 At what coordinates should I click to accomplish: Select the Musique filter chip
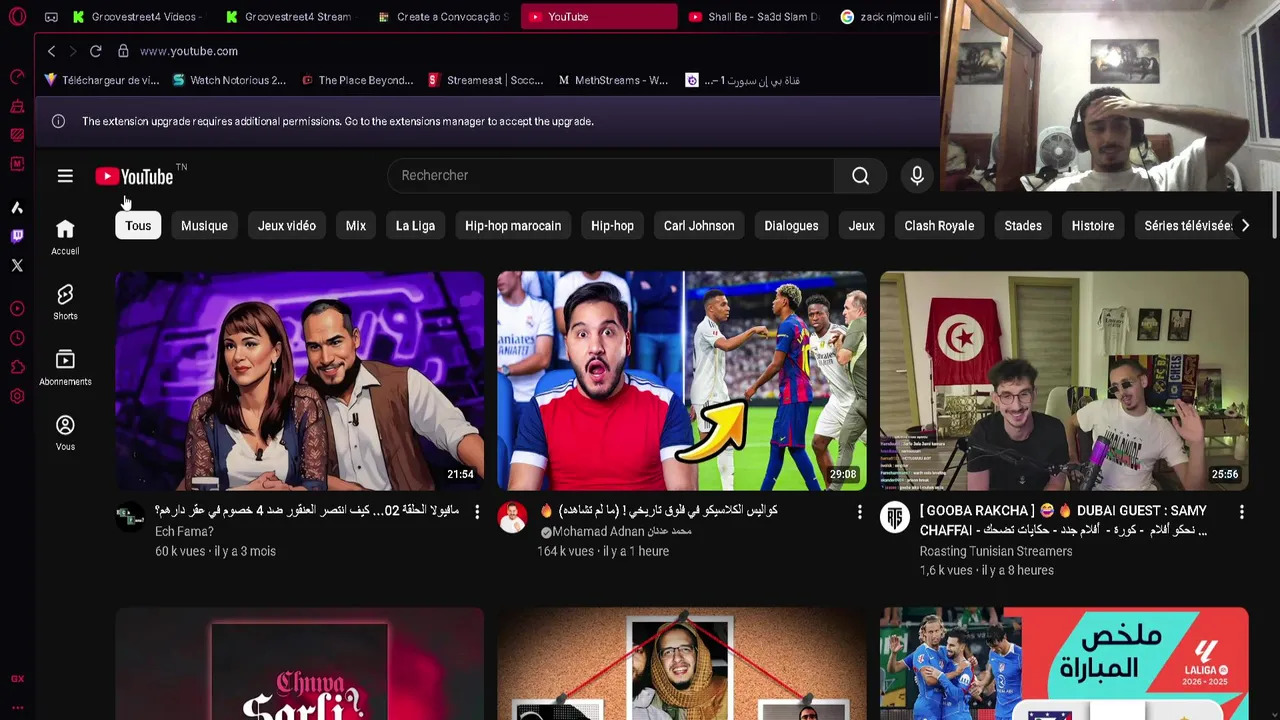pos(204,226)
